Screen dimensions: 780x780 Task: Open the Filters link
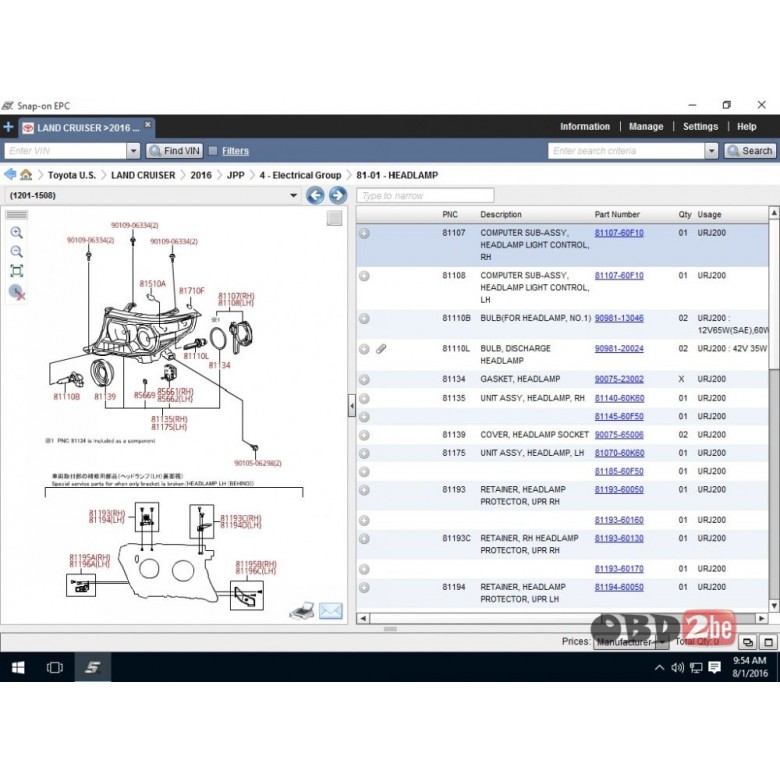coord(235,151)
